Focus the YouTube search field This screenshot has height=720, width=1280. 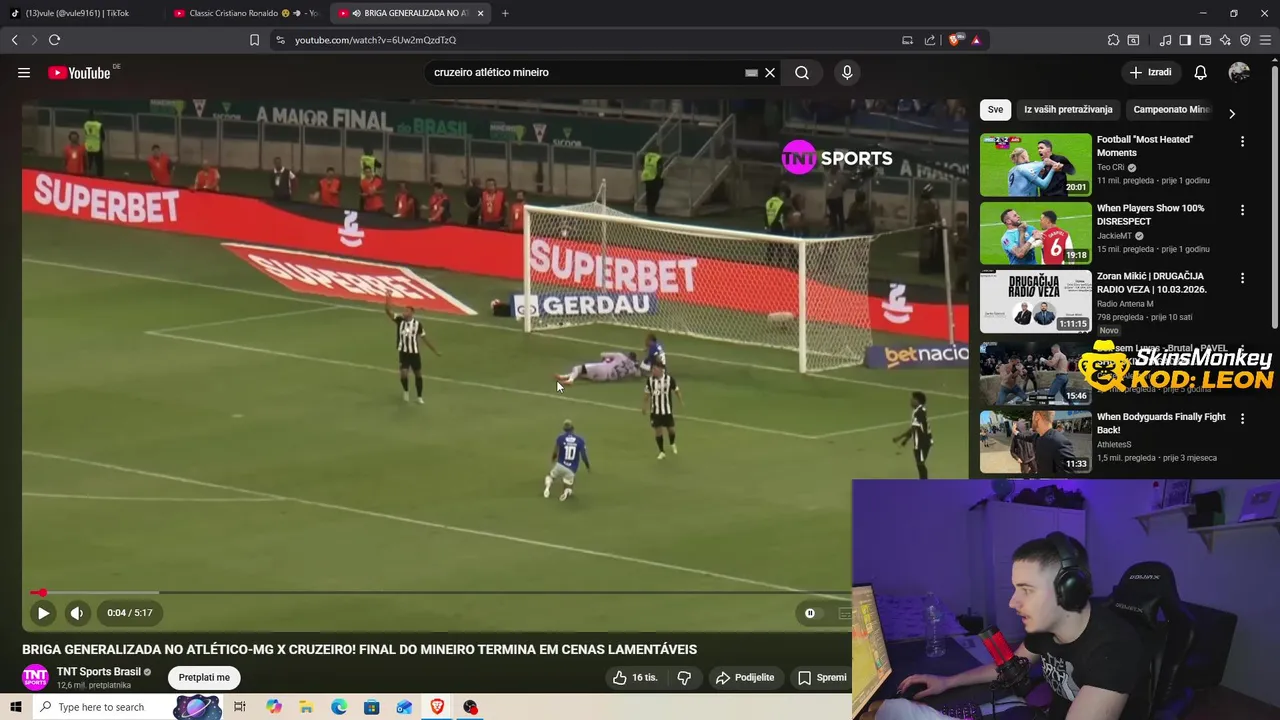585,72
